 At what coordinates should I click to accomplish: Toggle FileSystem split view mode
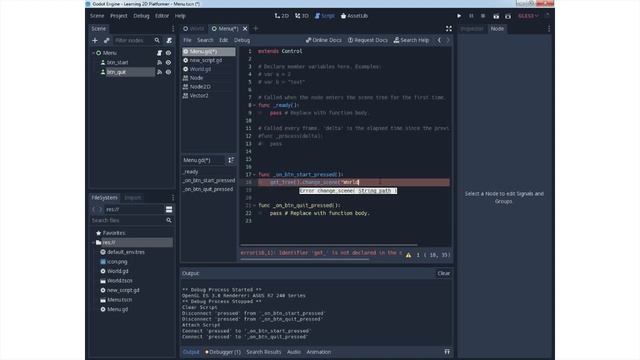169,209
